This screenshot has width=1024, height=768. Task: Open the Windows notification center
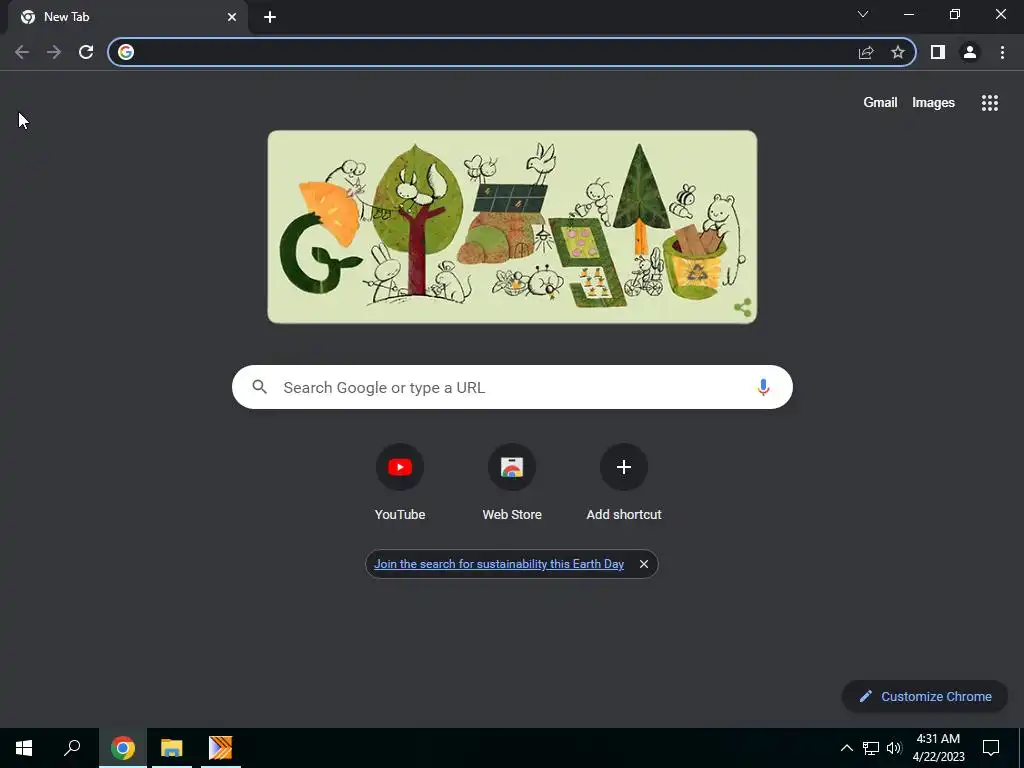point(991,748)
